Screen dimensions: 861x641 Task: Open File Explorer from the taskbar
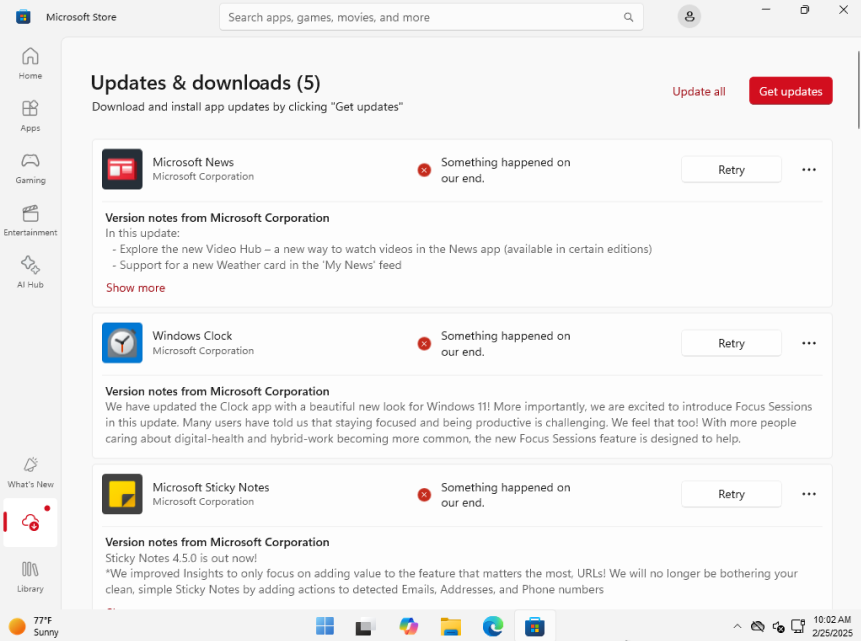pyautogui.click(x=450, y=626)
